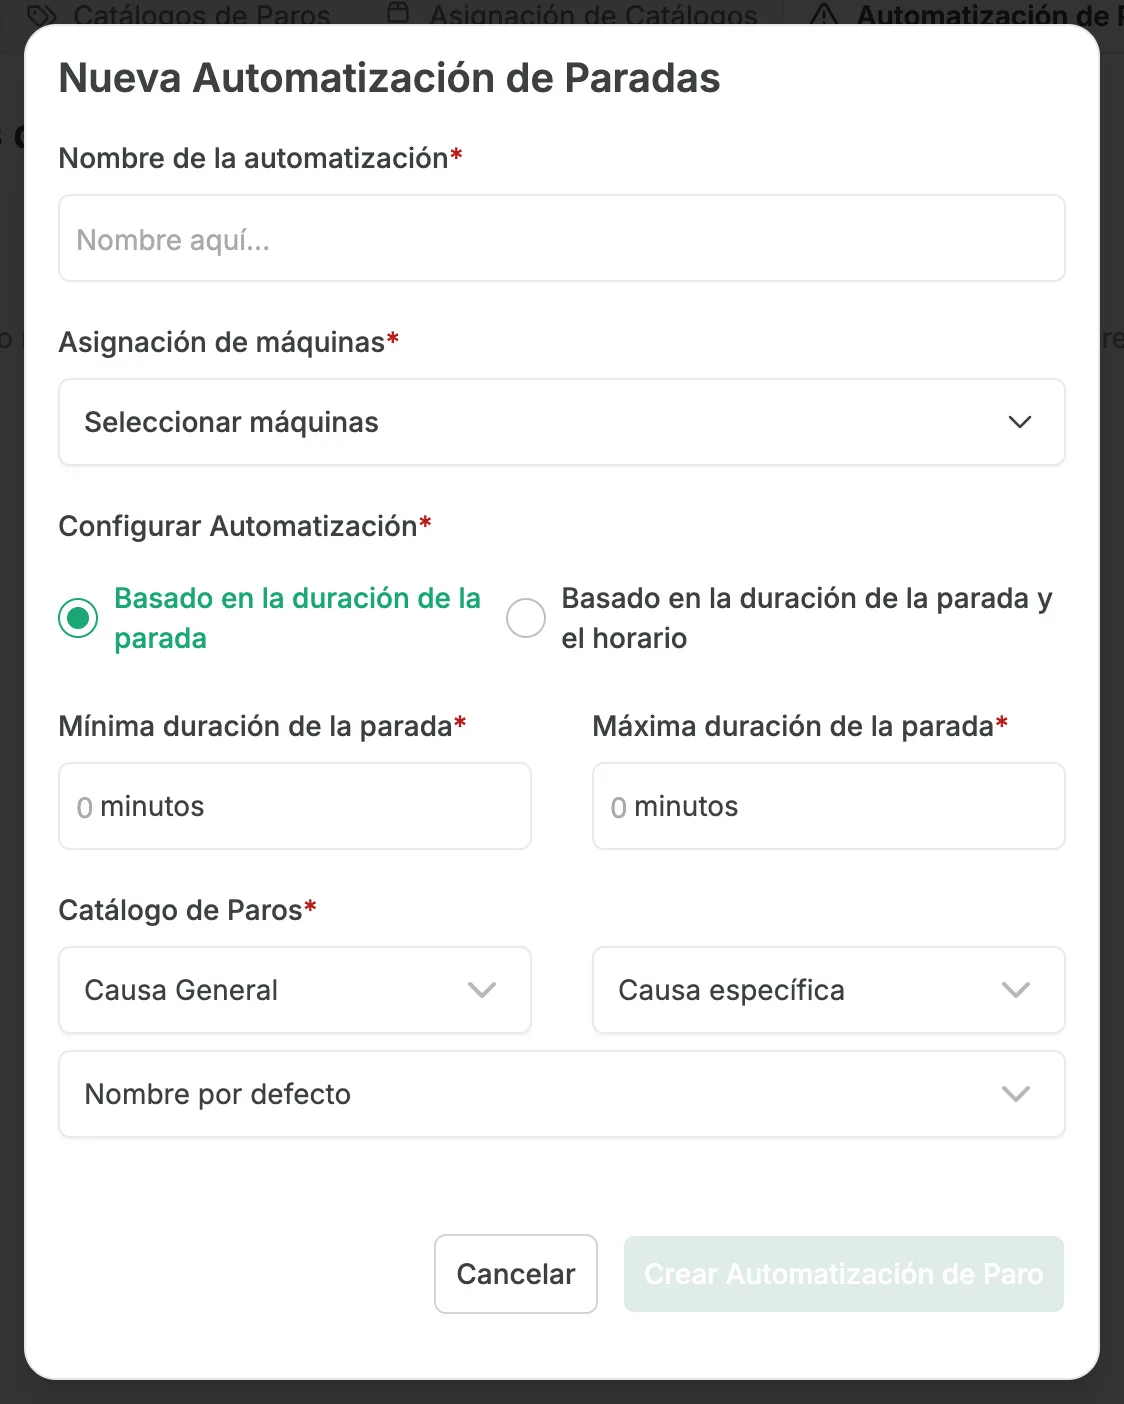Open the 'Causa General' dropdown
1124x1404 pixels.
295,990
